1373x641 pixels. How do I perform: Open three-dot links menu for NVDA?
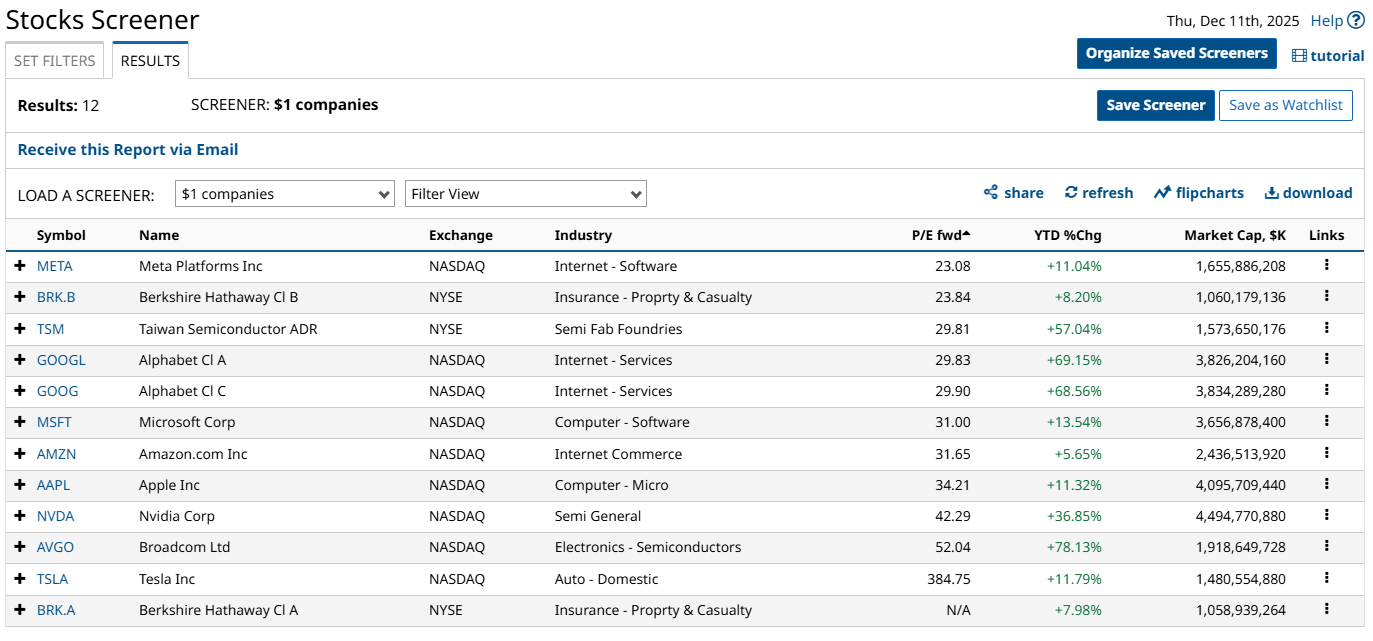click(1326, 515)
